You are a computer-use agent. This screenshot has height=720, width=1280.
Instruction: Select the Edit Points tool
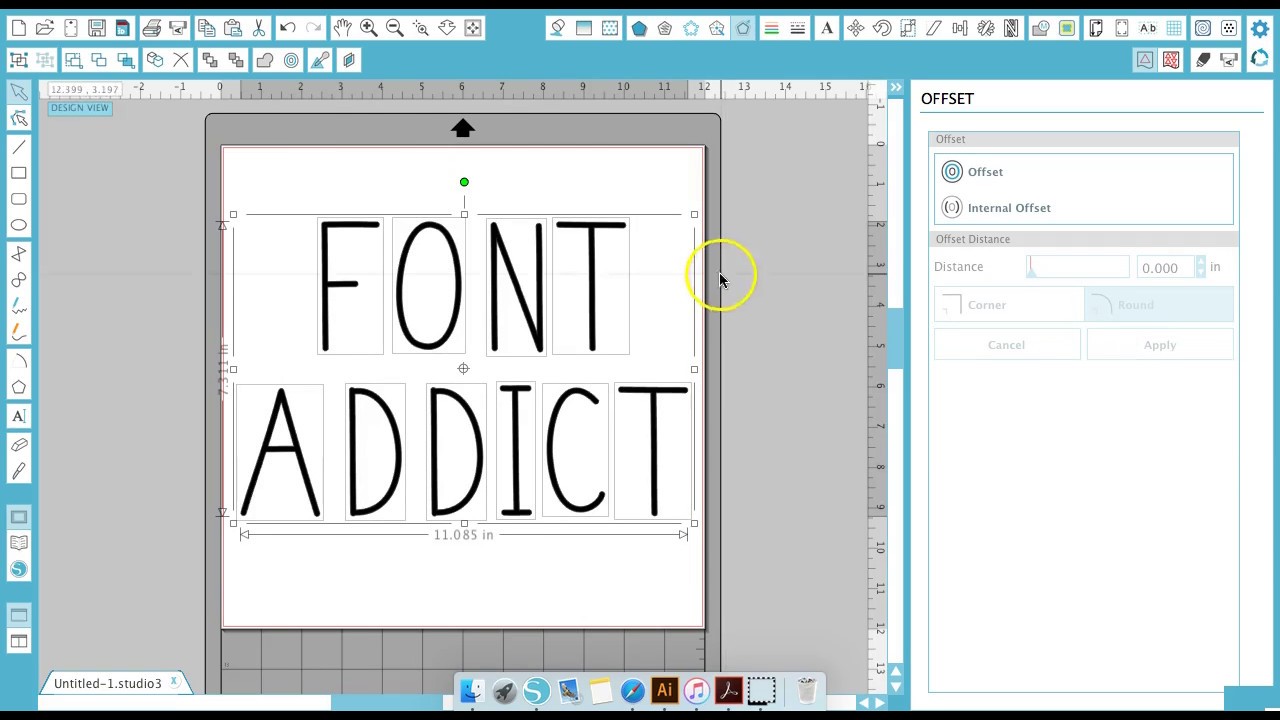(x=19, y=118)
